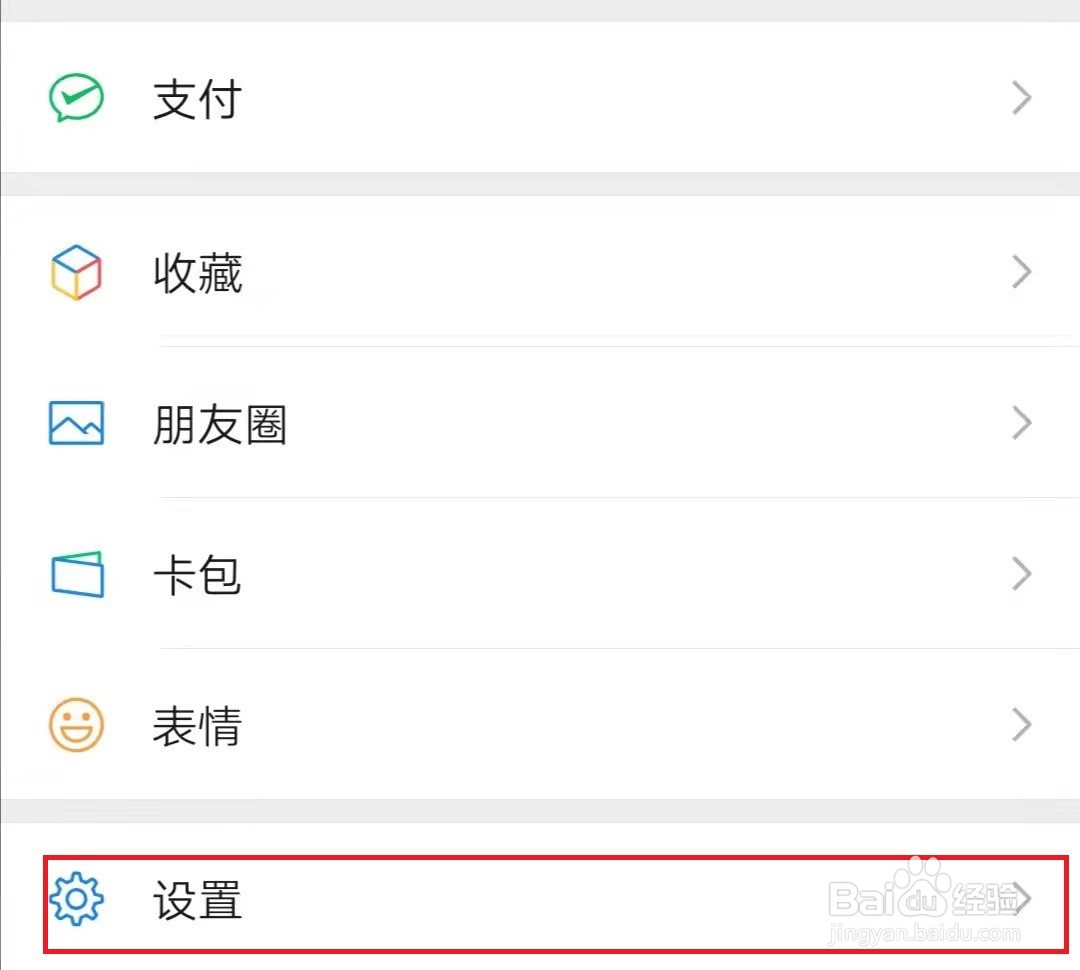Open the 支付 menu entry
This screenshot has width=1080, height=970.
click(197, 100)
